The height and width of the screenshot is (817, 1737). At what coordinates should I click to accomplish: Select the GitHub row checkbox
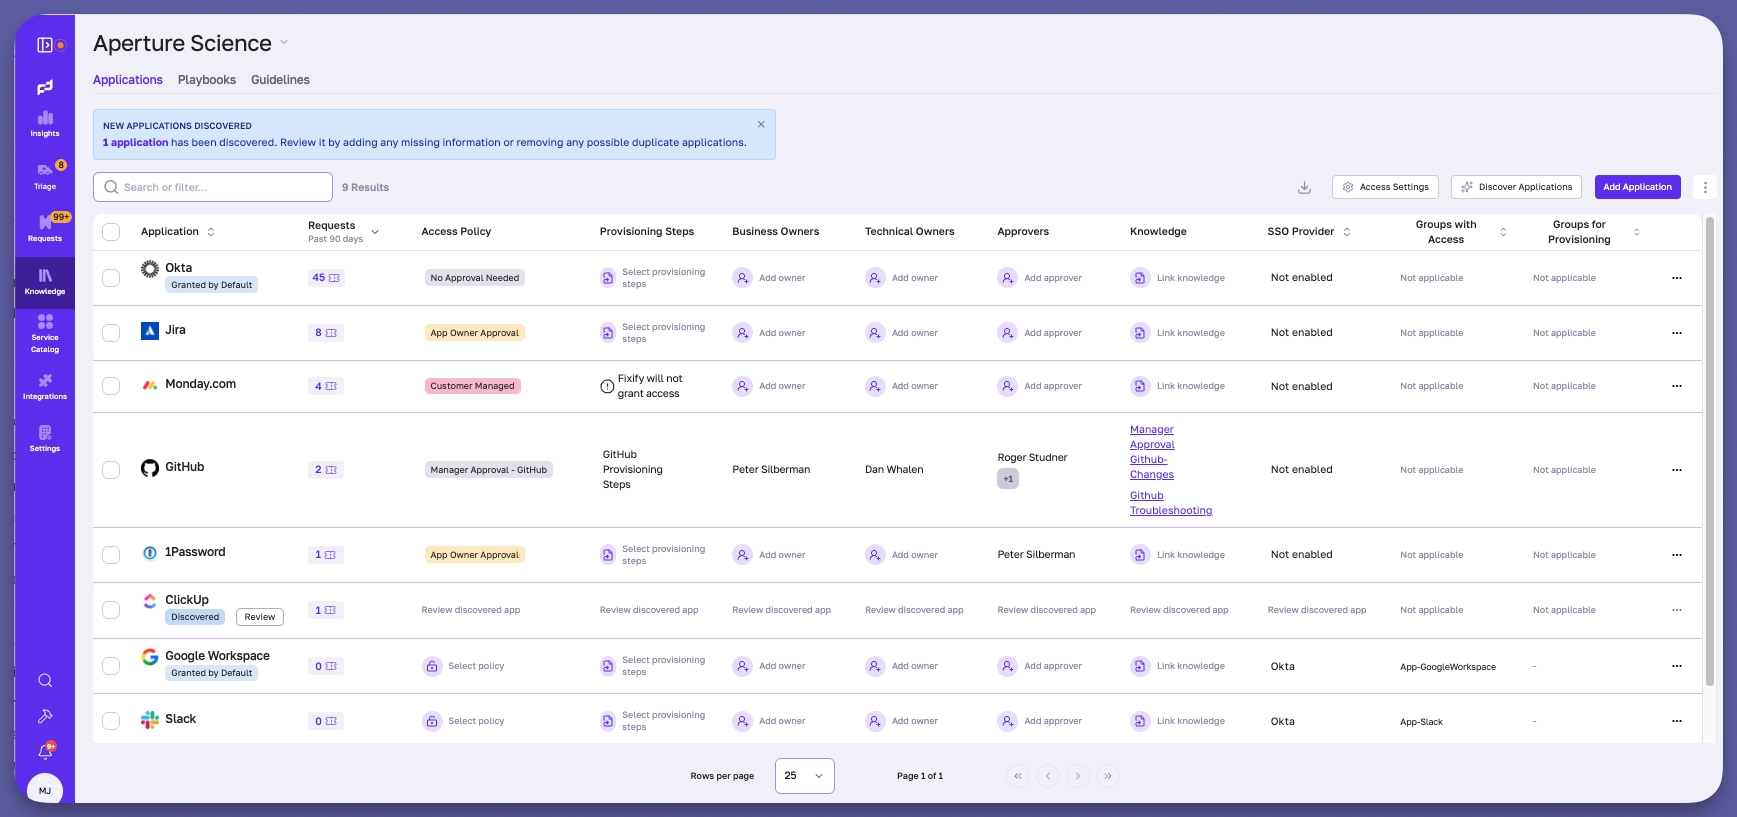[111, 470]
